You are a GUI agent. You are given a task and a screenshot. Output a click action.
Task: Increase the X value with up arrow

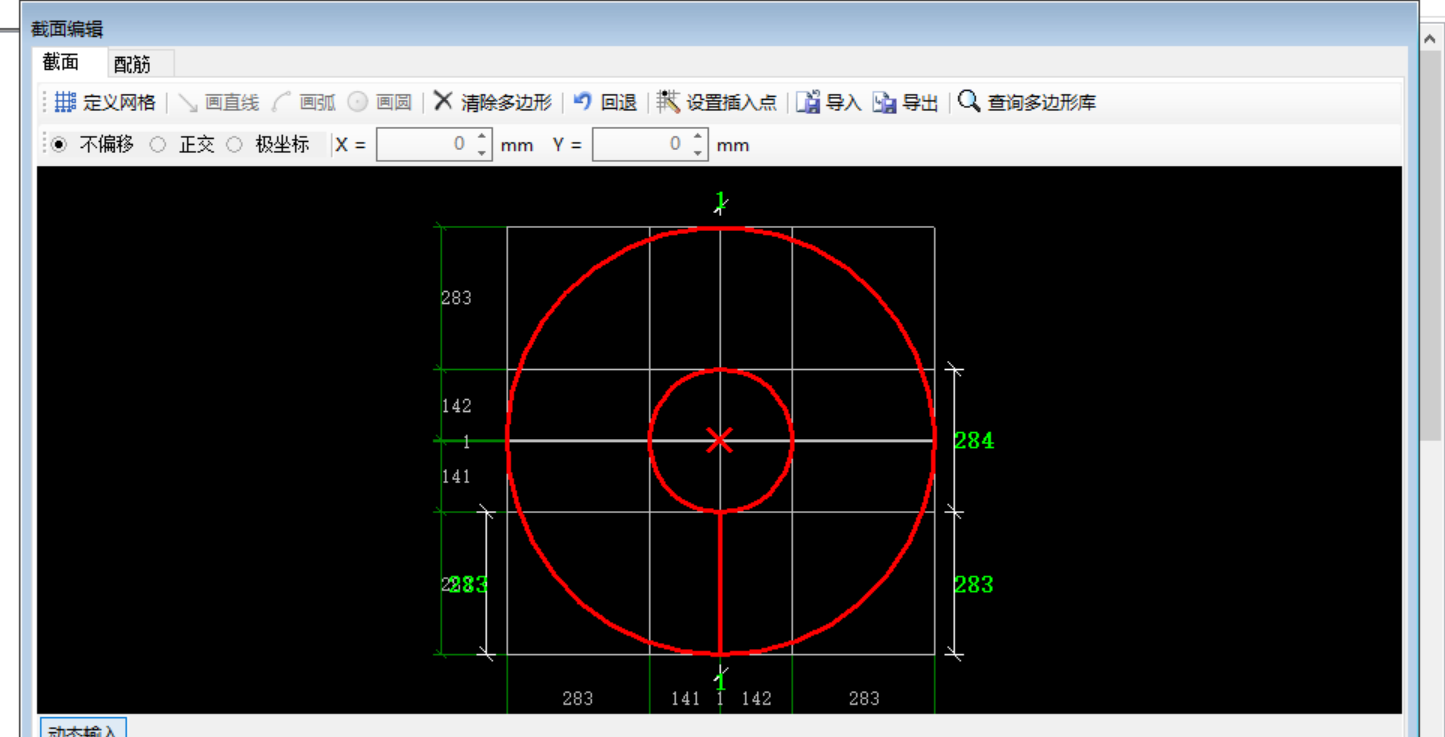tap(482, 137)
